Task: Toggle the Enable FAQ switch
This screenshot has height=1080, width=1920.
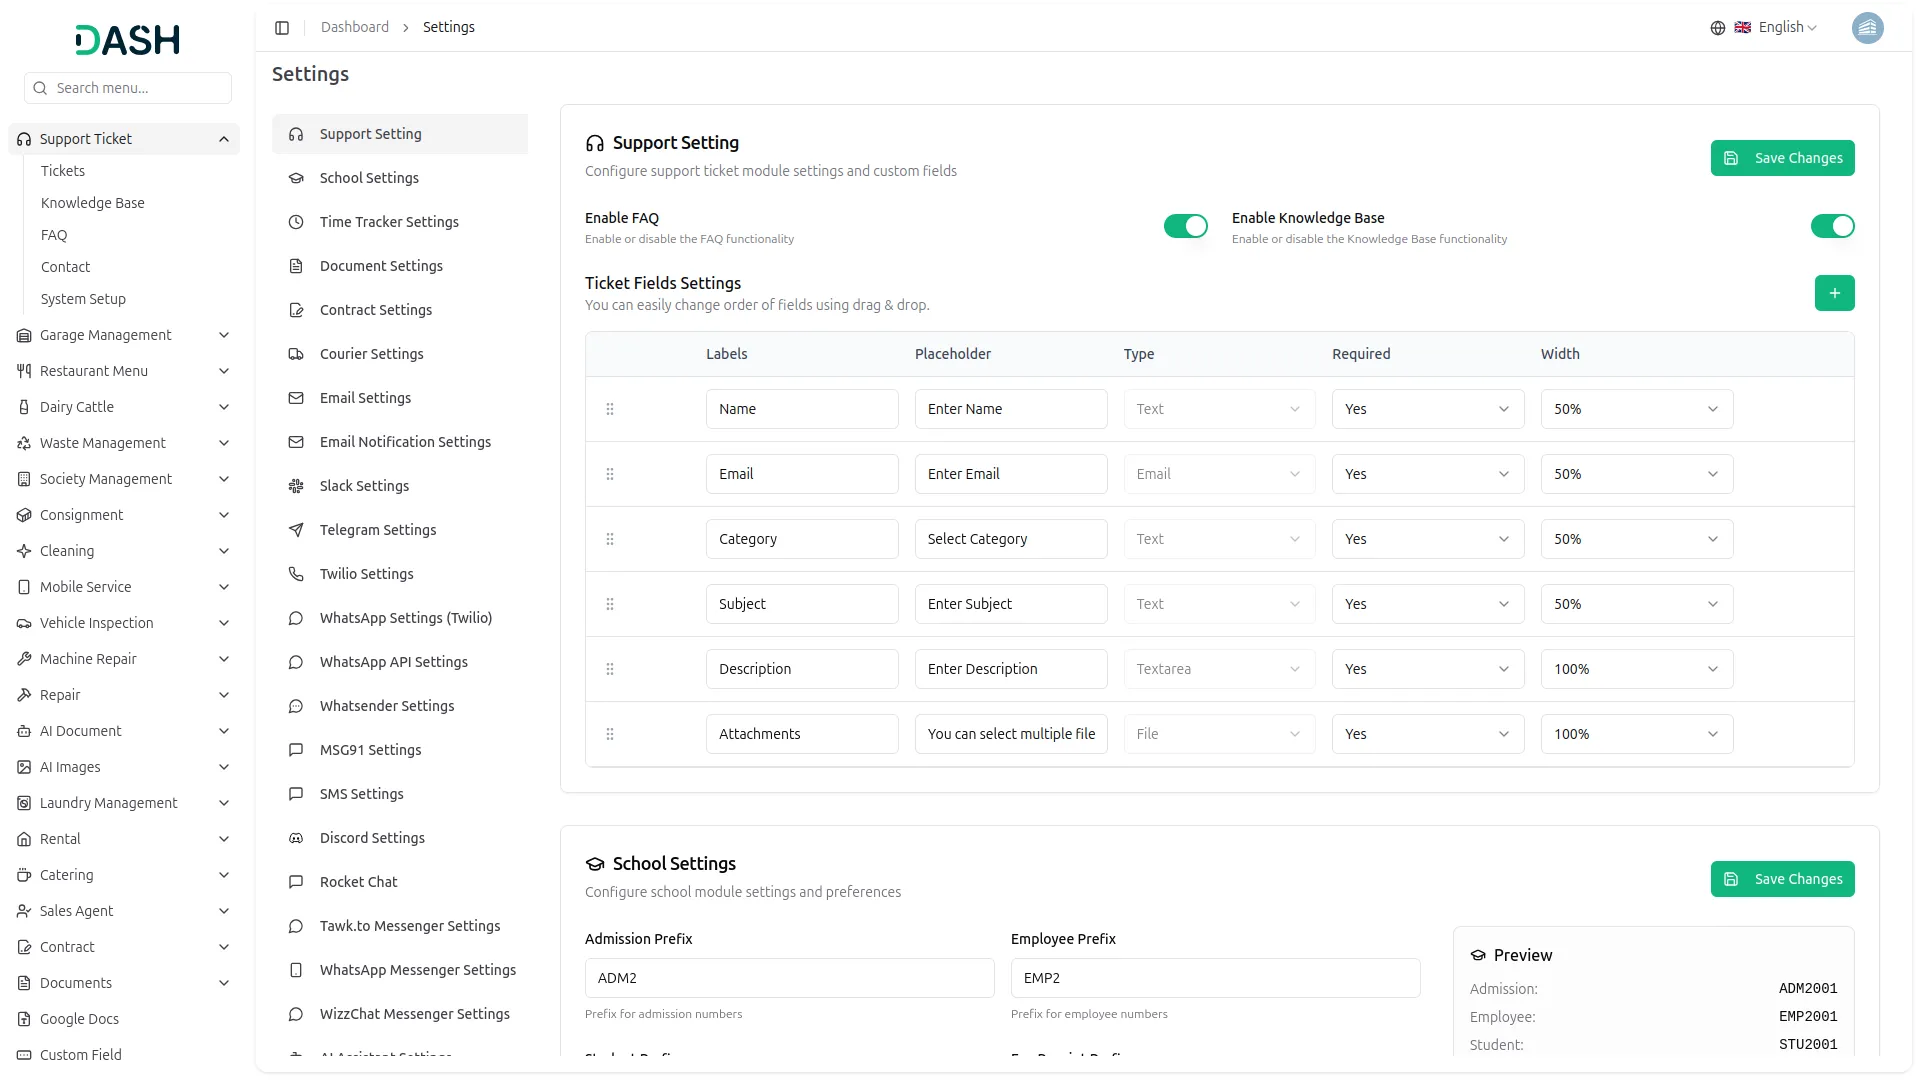Action: pos(1185,226)
